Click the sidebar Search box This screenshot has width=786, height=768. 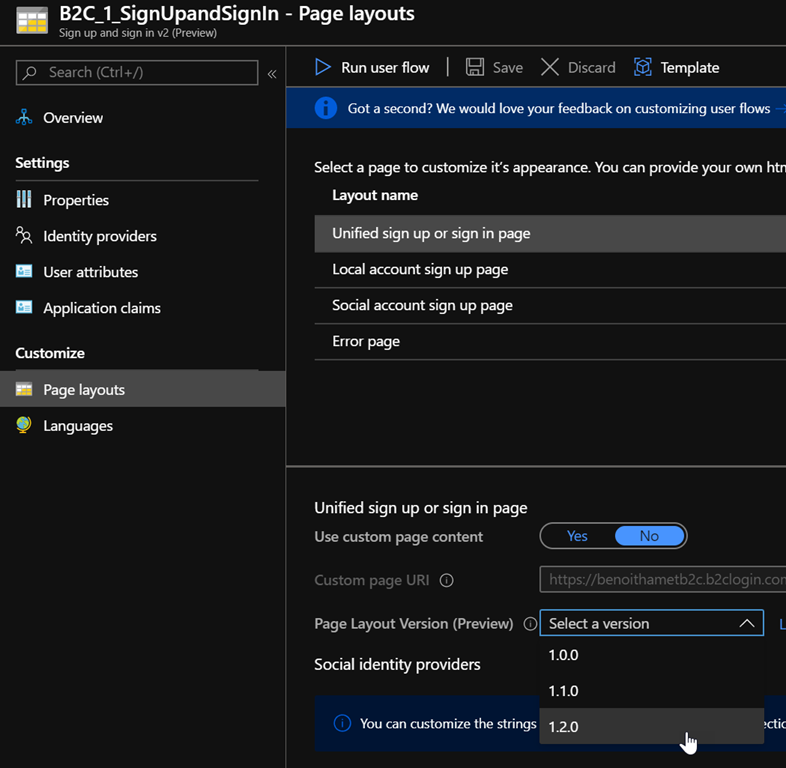137,72
